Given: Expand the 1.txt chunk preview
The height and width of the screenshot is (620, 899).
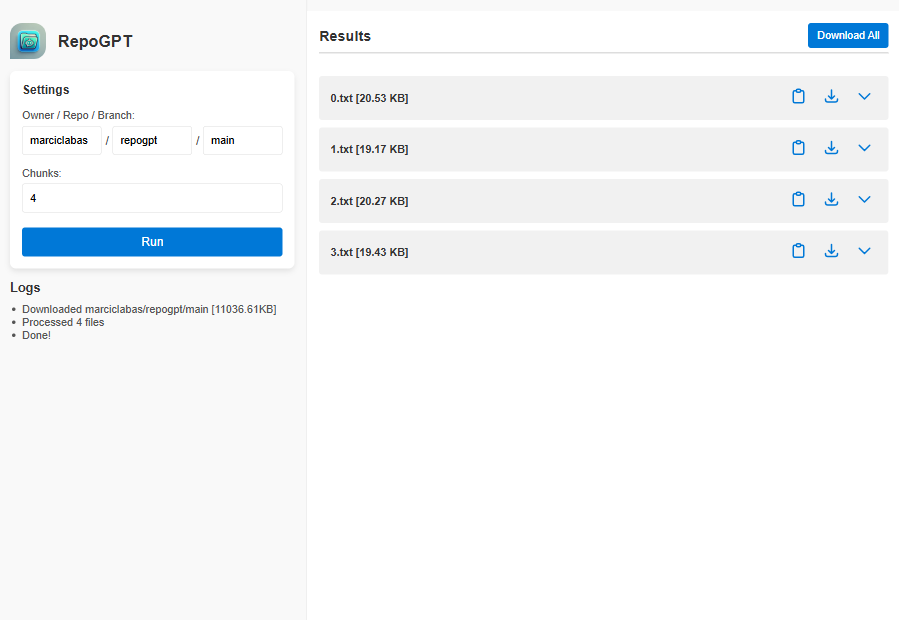Looking at the screenshot, I should [864, 148].
